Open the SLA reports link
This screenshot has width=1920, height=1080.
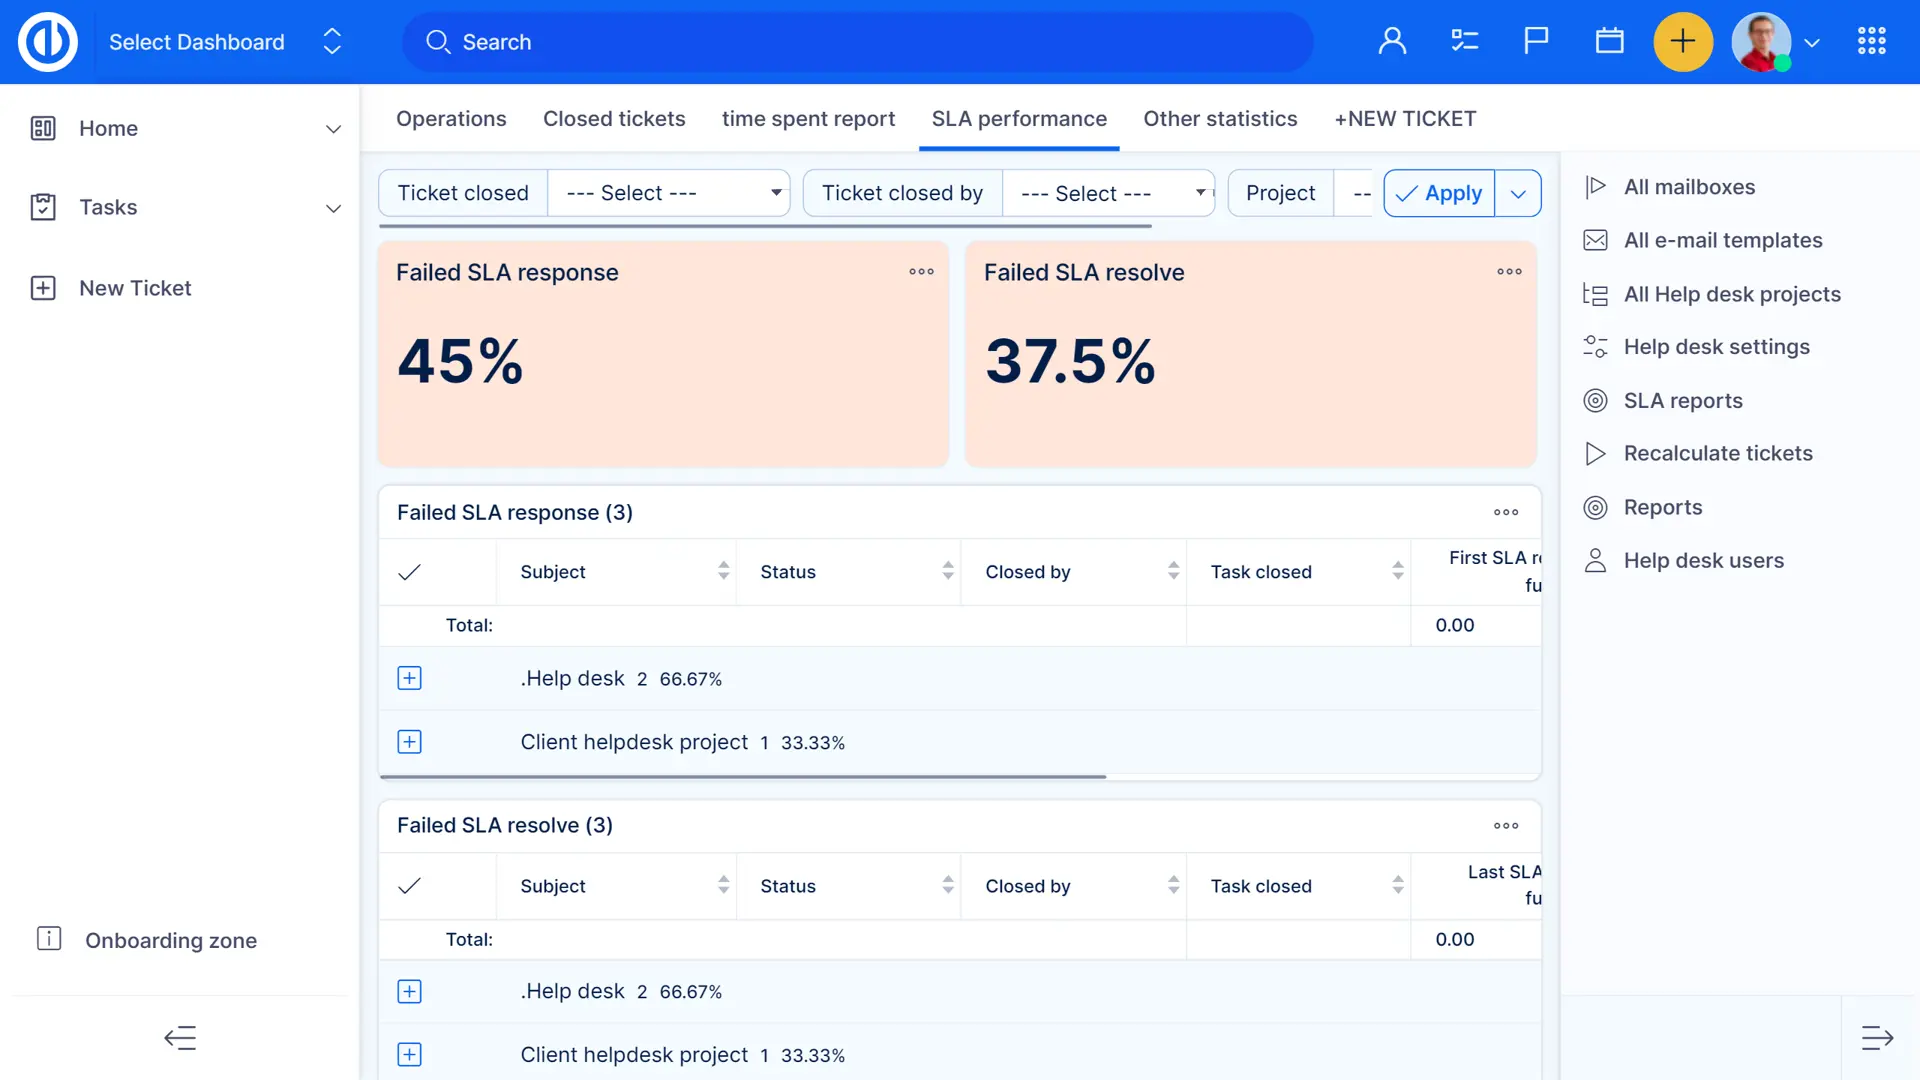coord(1683,401)
